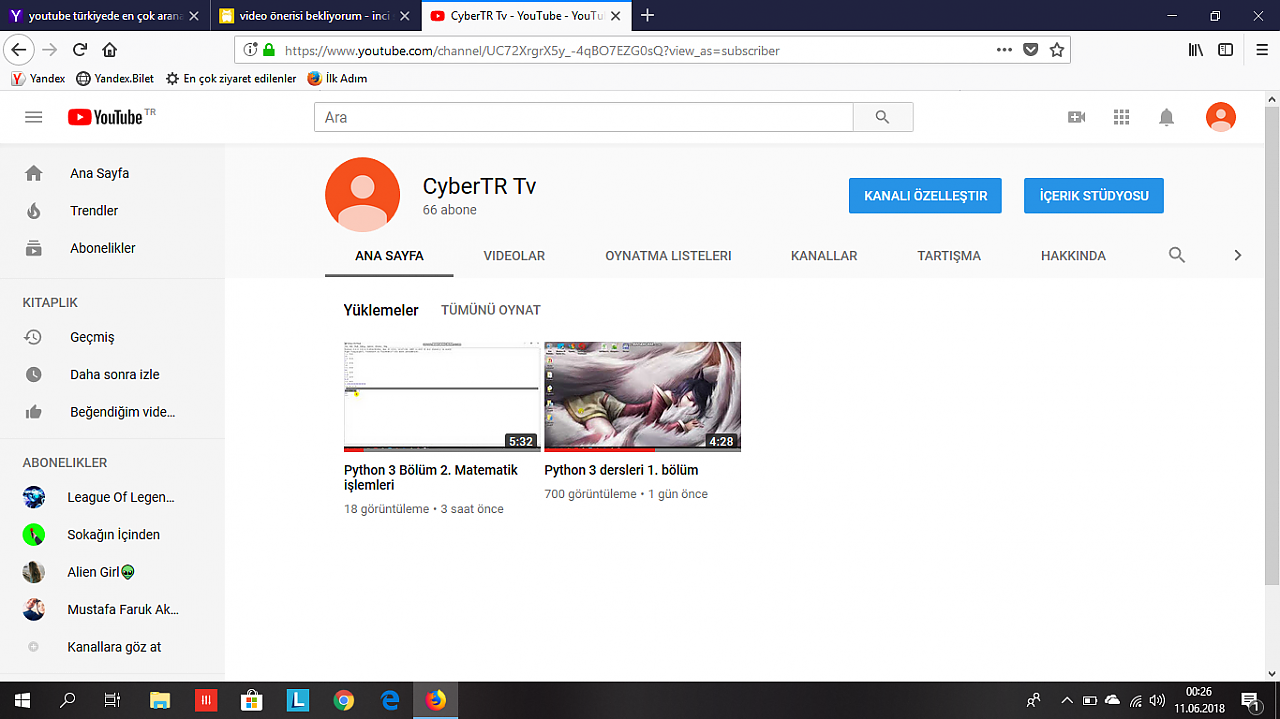Select the ANA SAYFA channel tab
1280x719 pixels.
click(389, 256)
